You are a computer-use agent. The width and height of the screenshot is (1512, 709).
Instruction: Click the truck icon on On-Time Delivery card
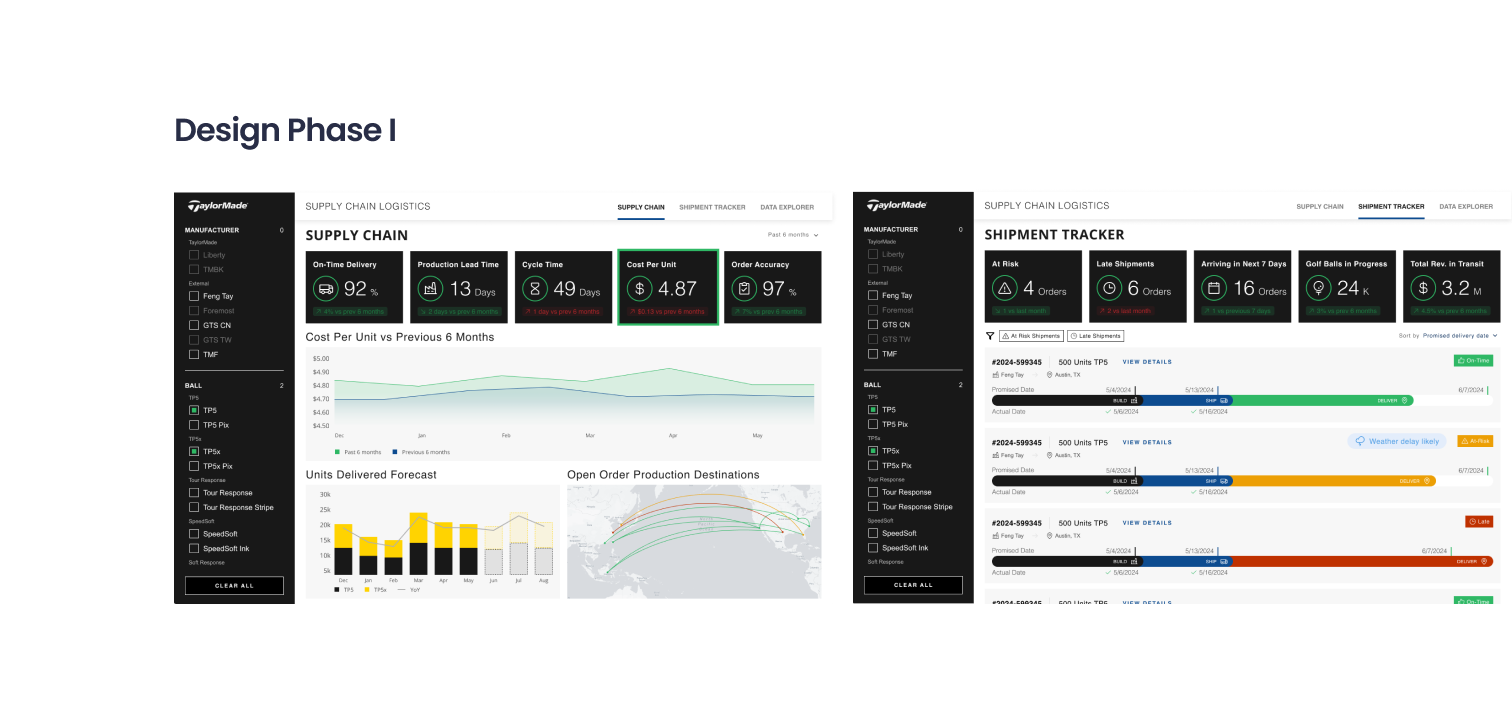click(326, 289)
